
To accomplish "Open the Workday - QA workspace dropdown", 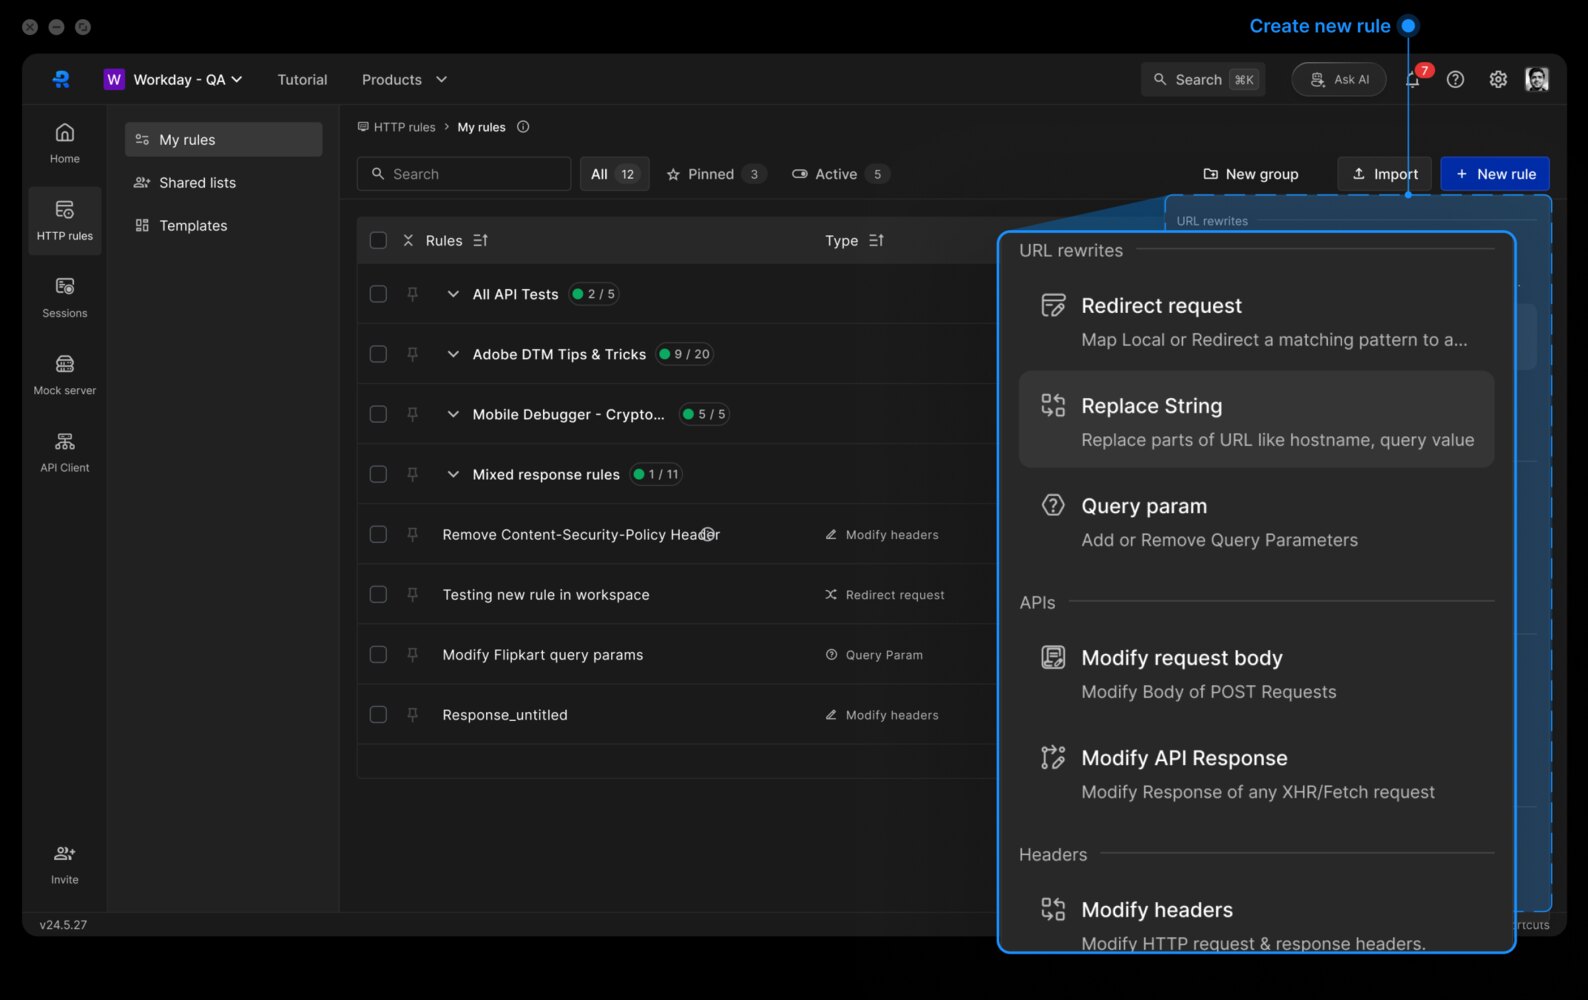I will click(x=173, y=79).
